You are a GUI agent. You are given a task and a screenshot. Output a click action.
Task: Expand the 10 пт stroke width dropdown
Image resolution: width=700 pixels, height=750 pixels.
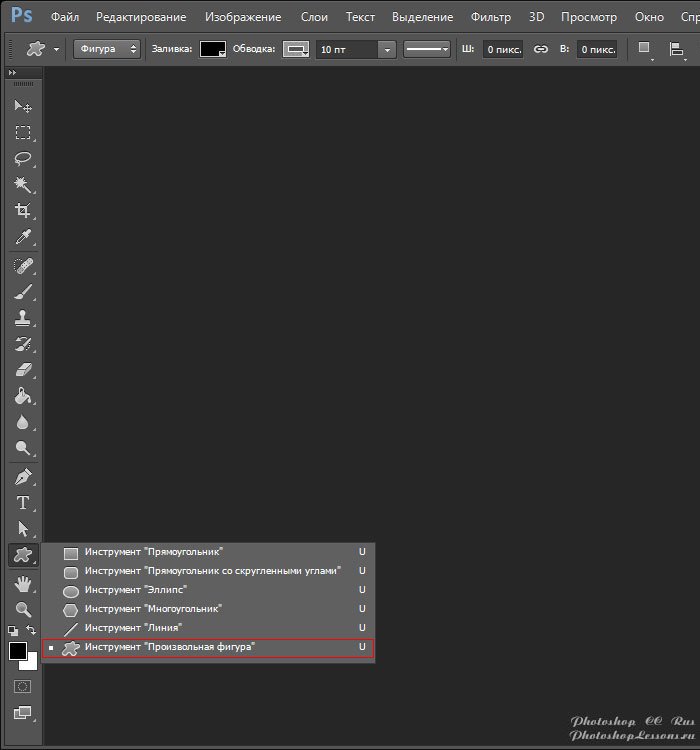point(386,49)
